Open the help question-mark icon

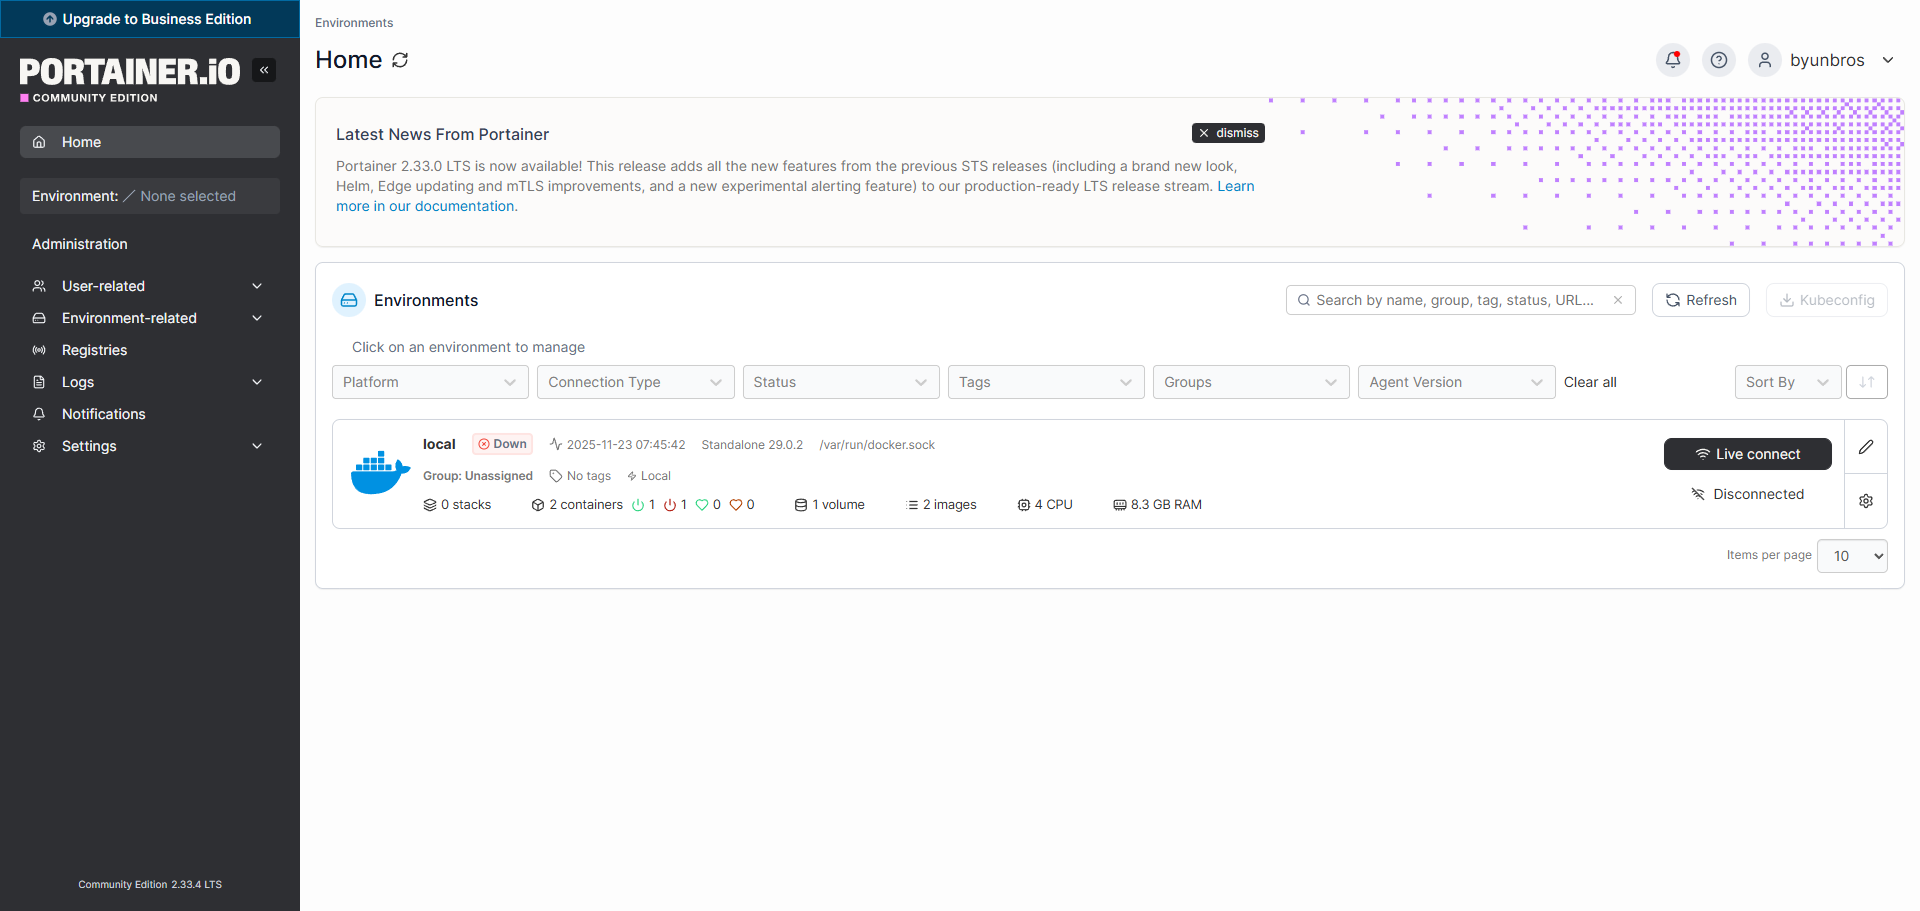[1719, 60]
